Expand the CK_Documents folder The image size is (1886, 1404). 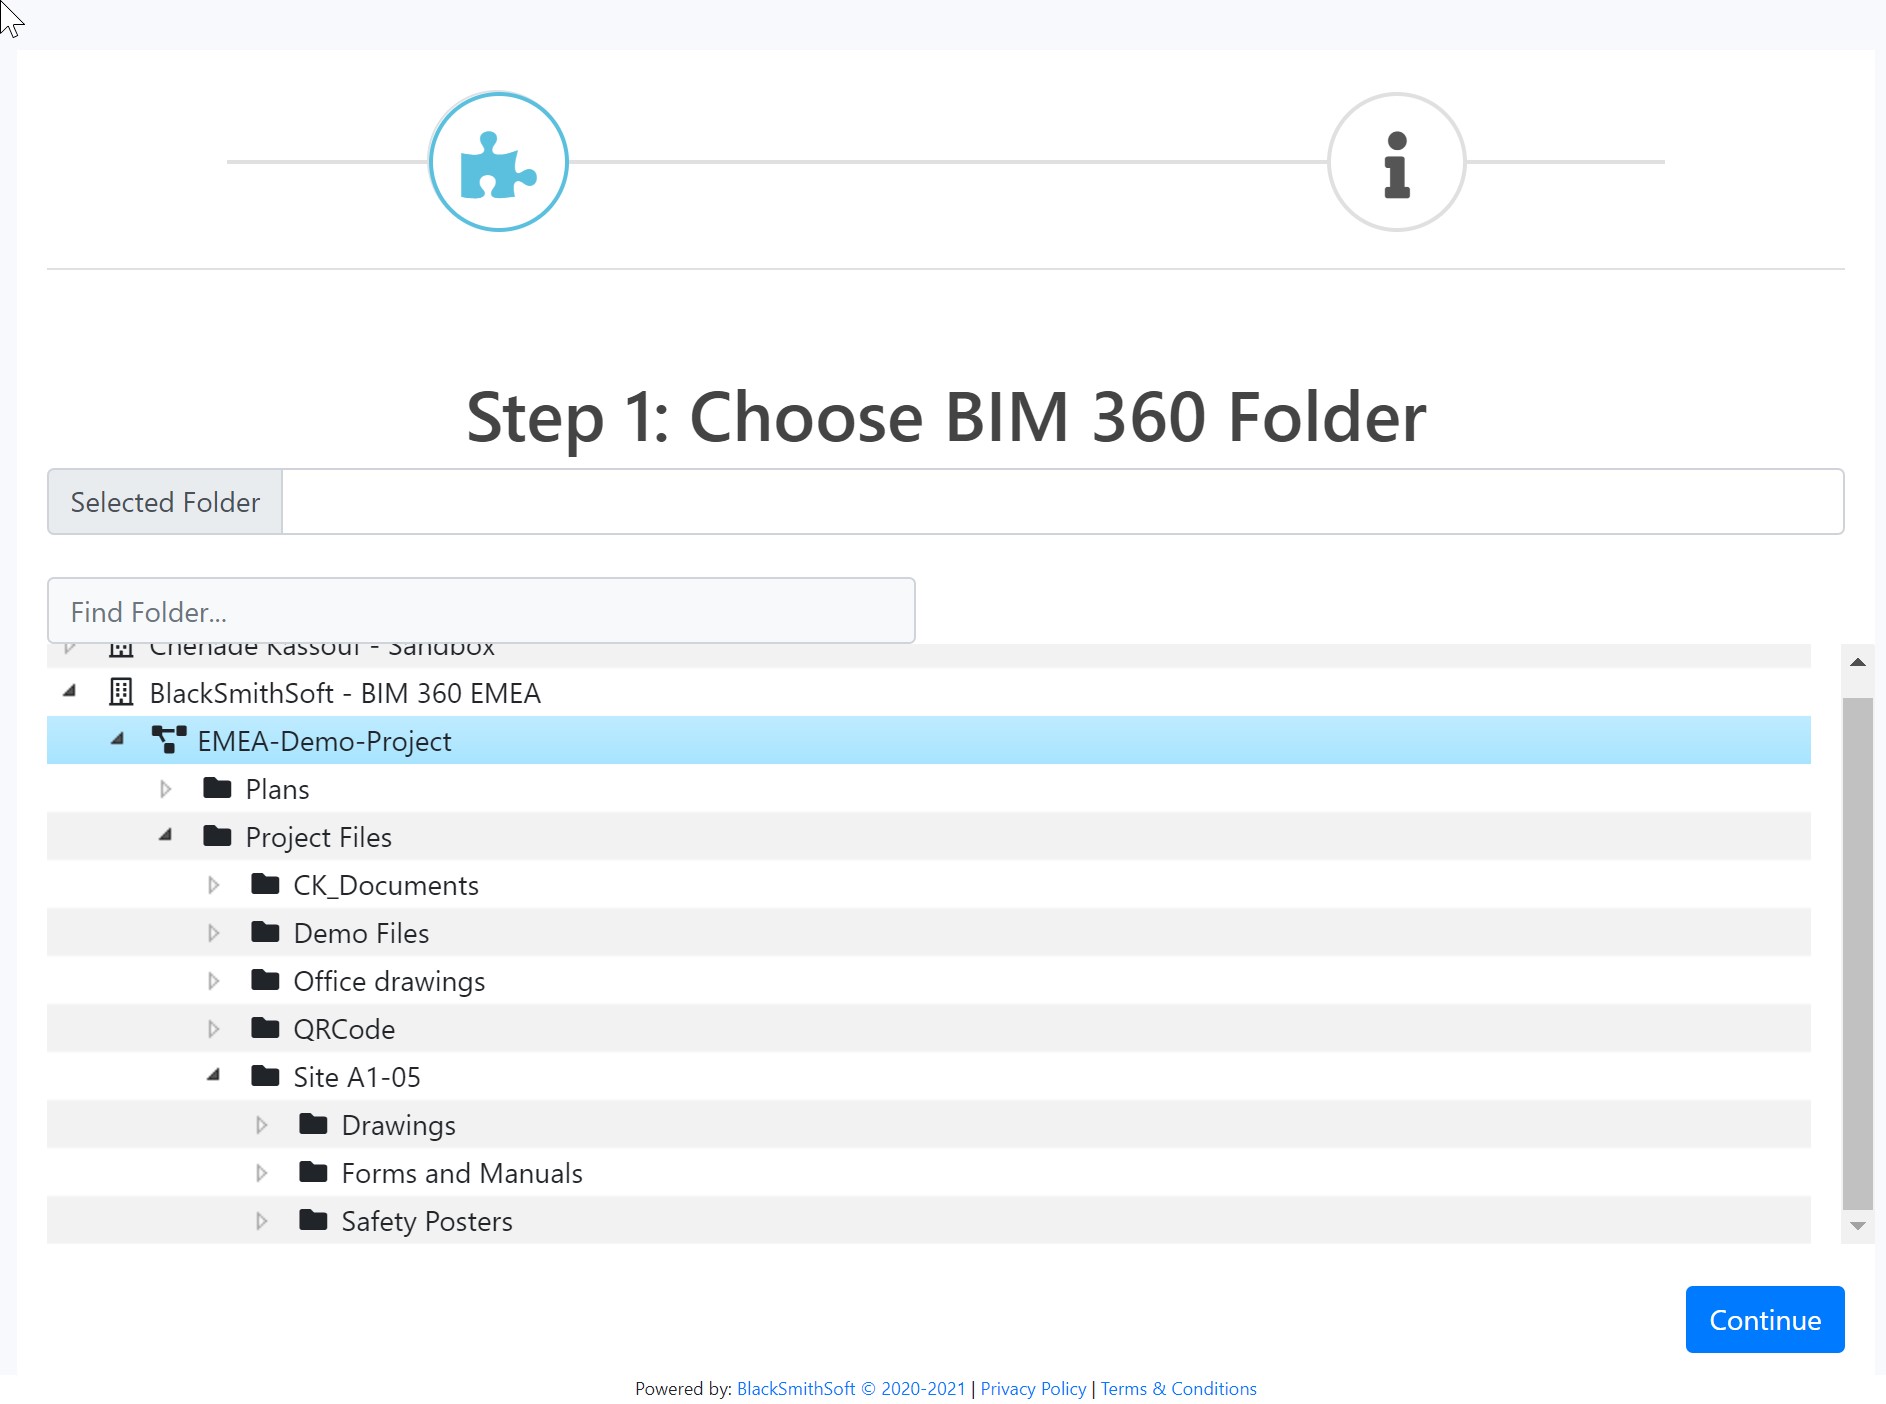[214, 885]
